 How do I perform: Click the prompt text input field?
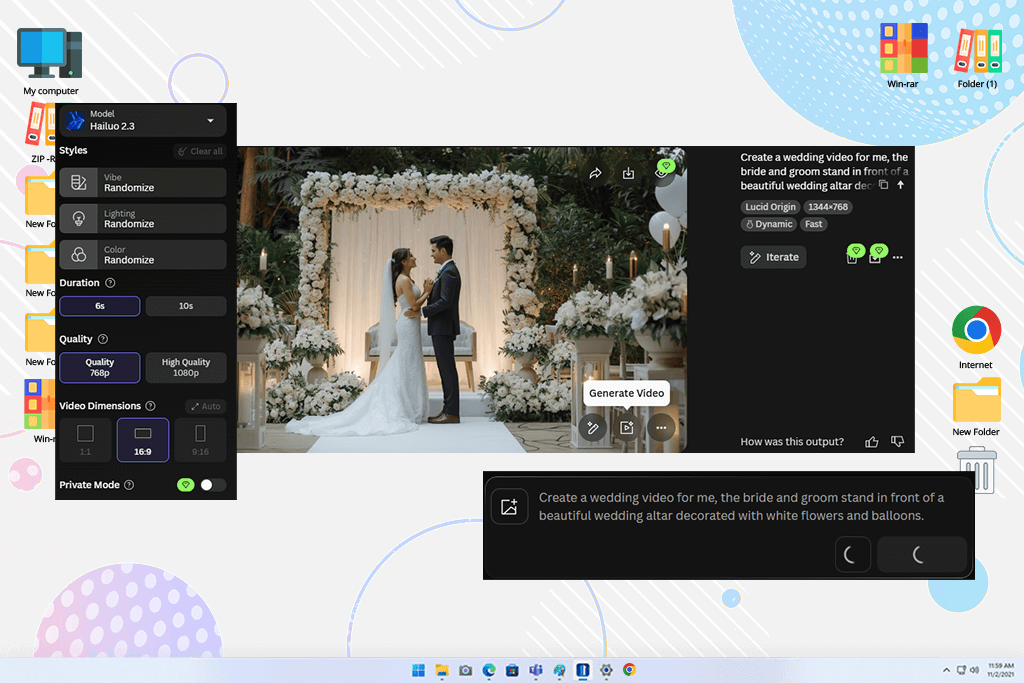coord(741,507)
